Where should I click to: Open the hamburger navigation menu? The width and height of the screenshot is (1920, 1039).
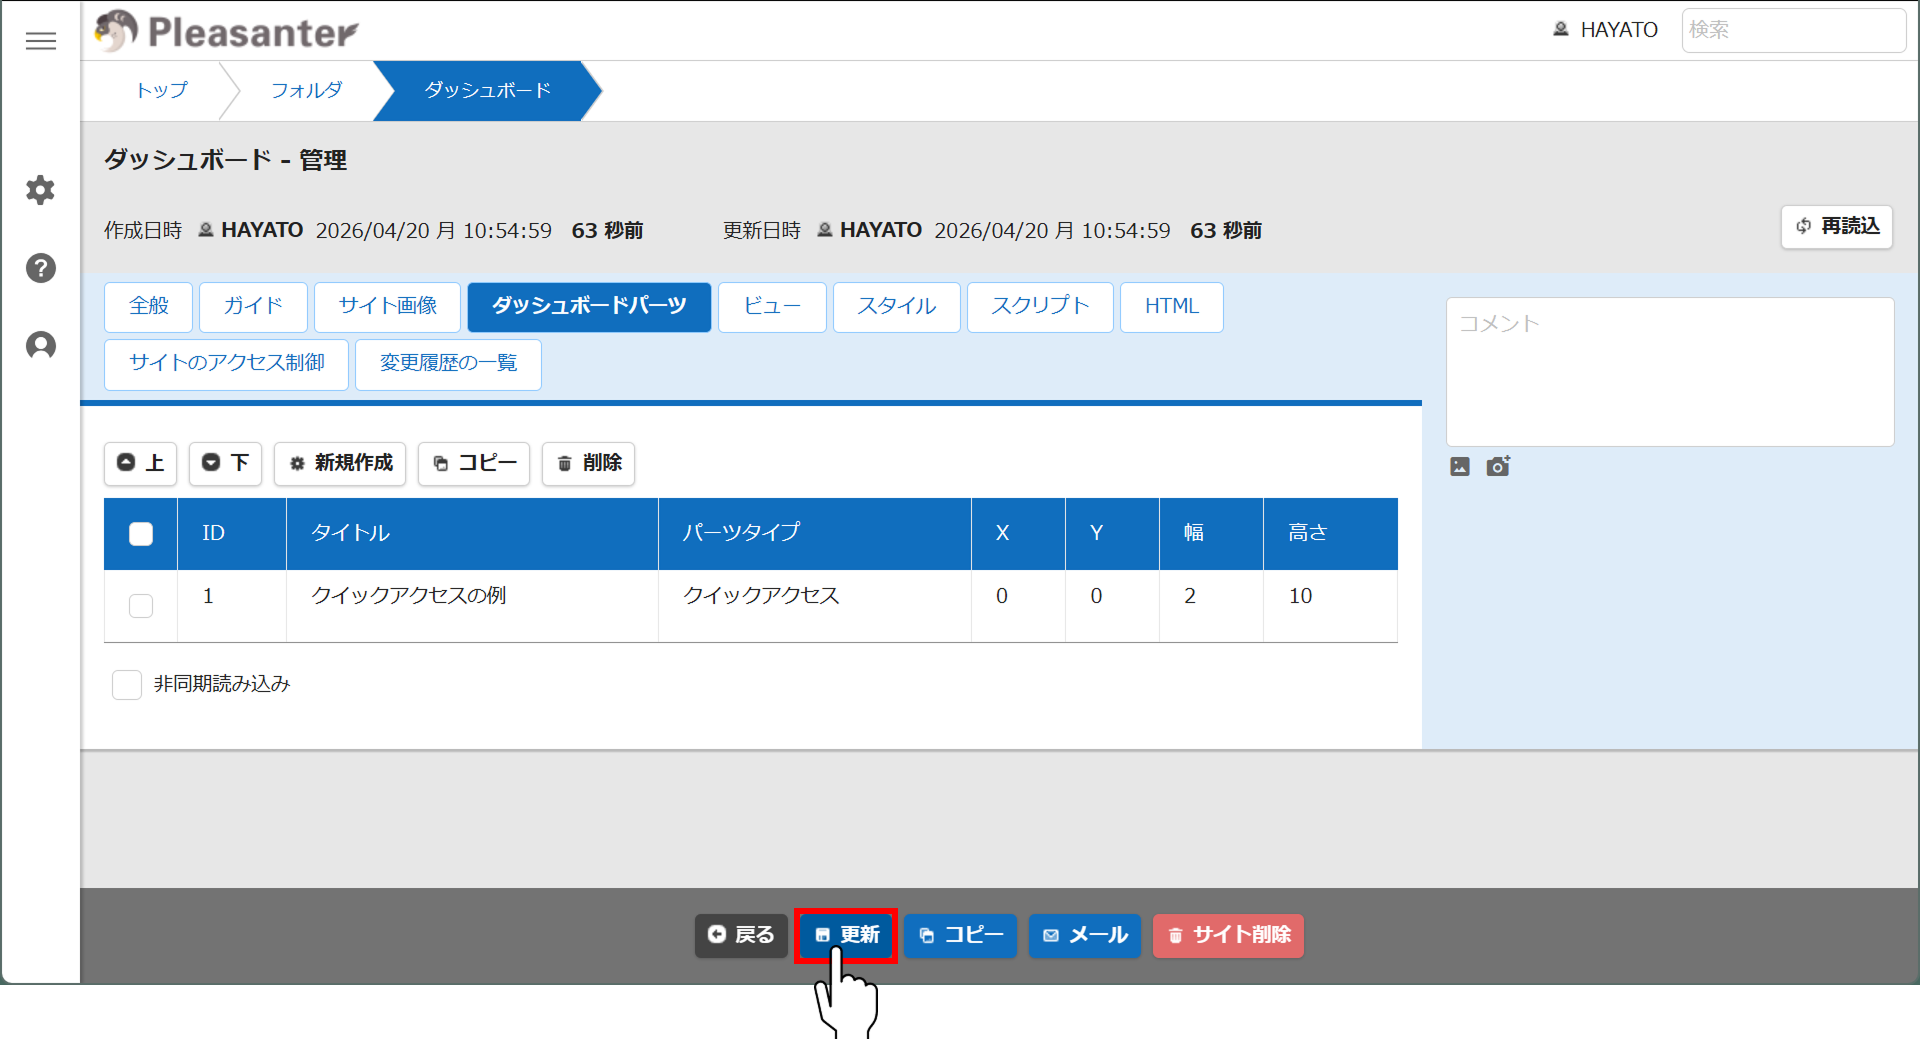click(41, 41)
